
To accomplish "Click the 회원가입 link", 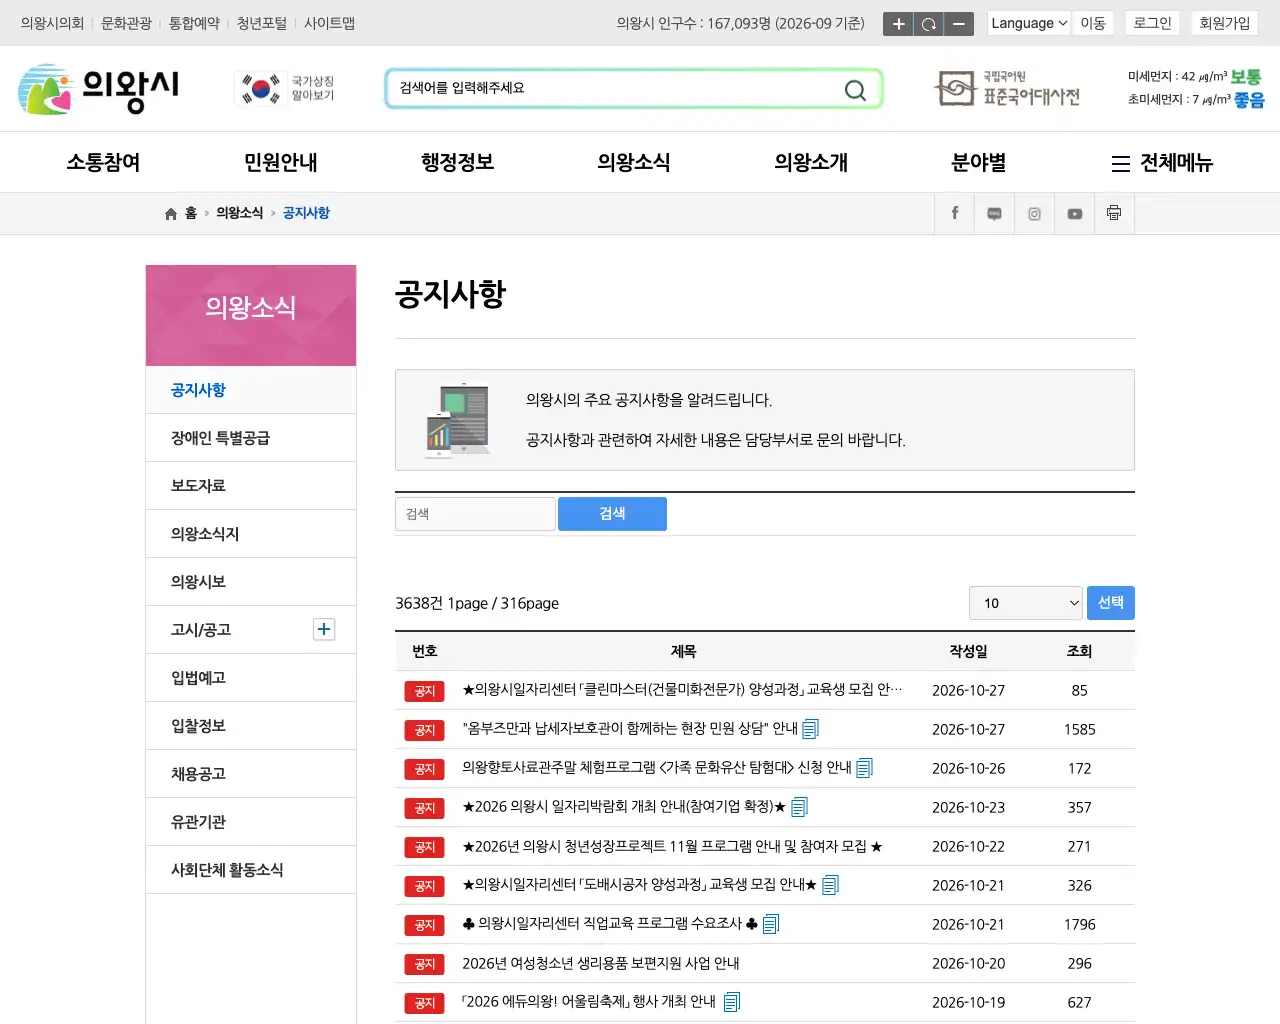I will pyautogui.click(x=1225, y=23).
